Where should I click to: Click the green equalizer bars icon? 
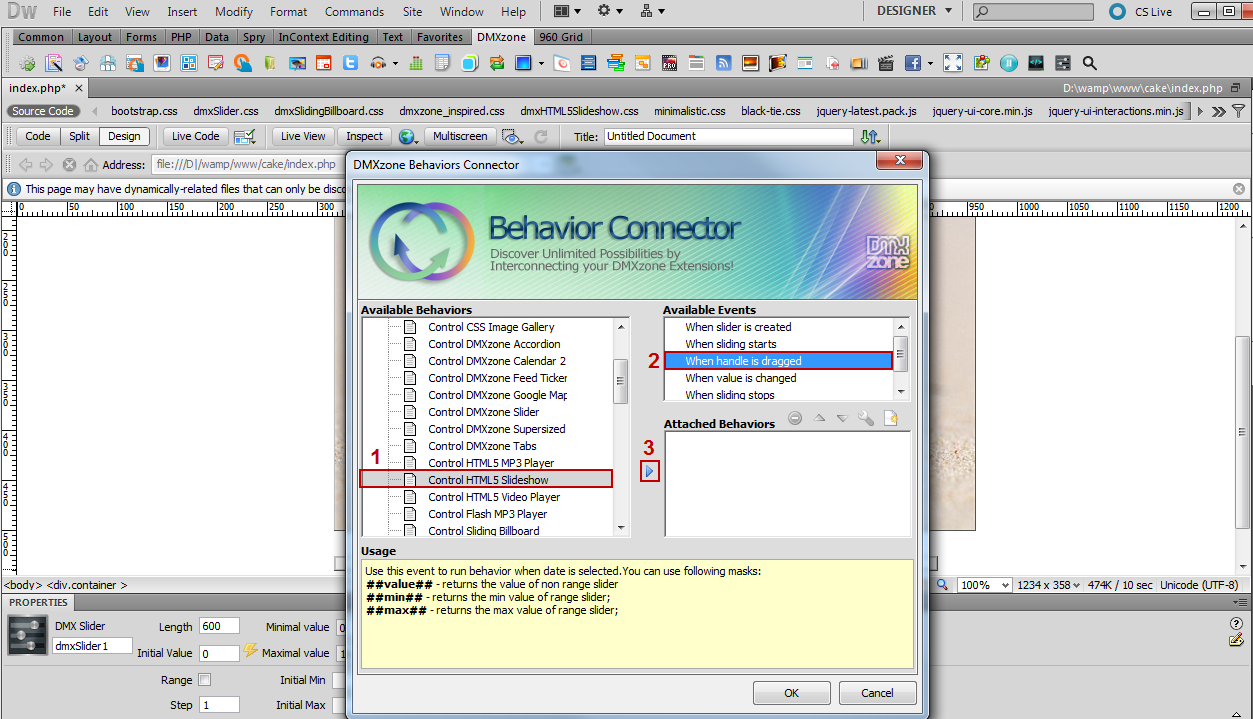tap(416, 63)
